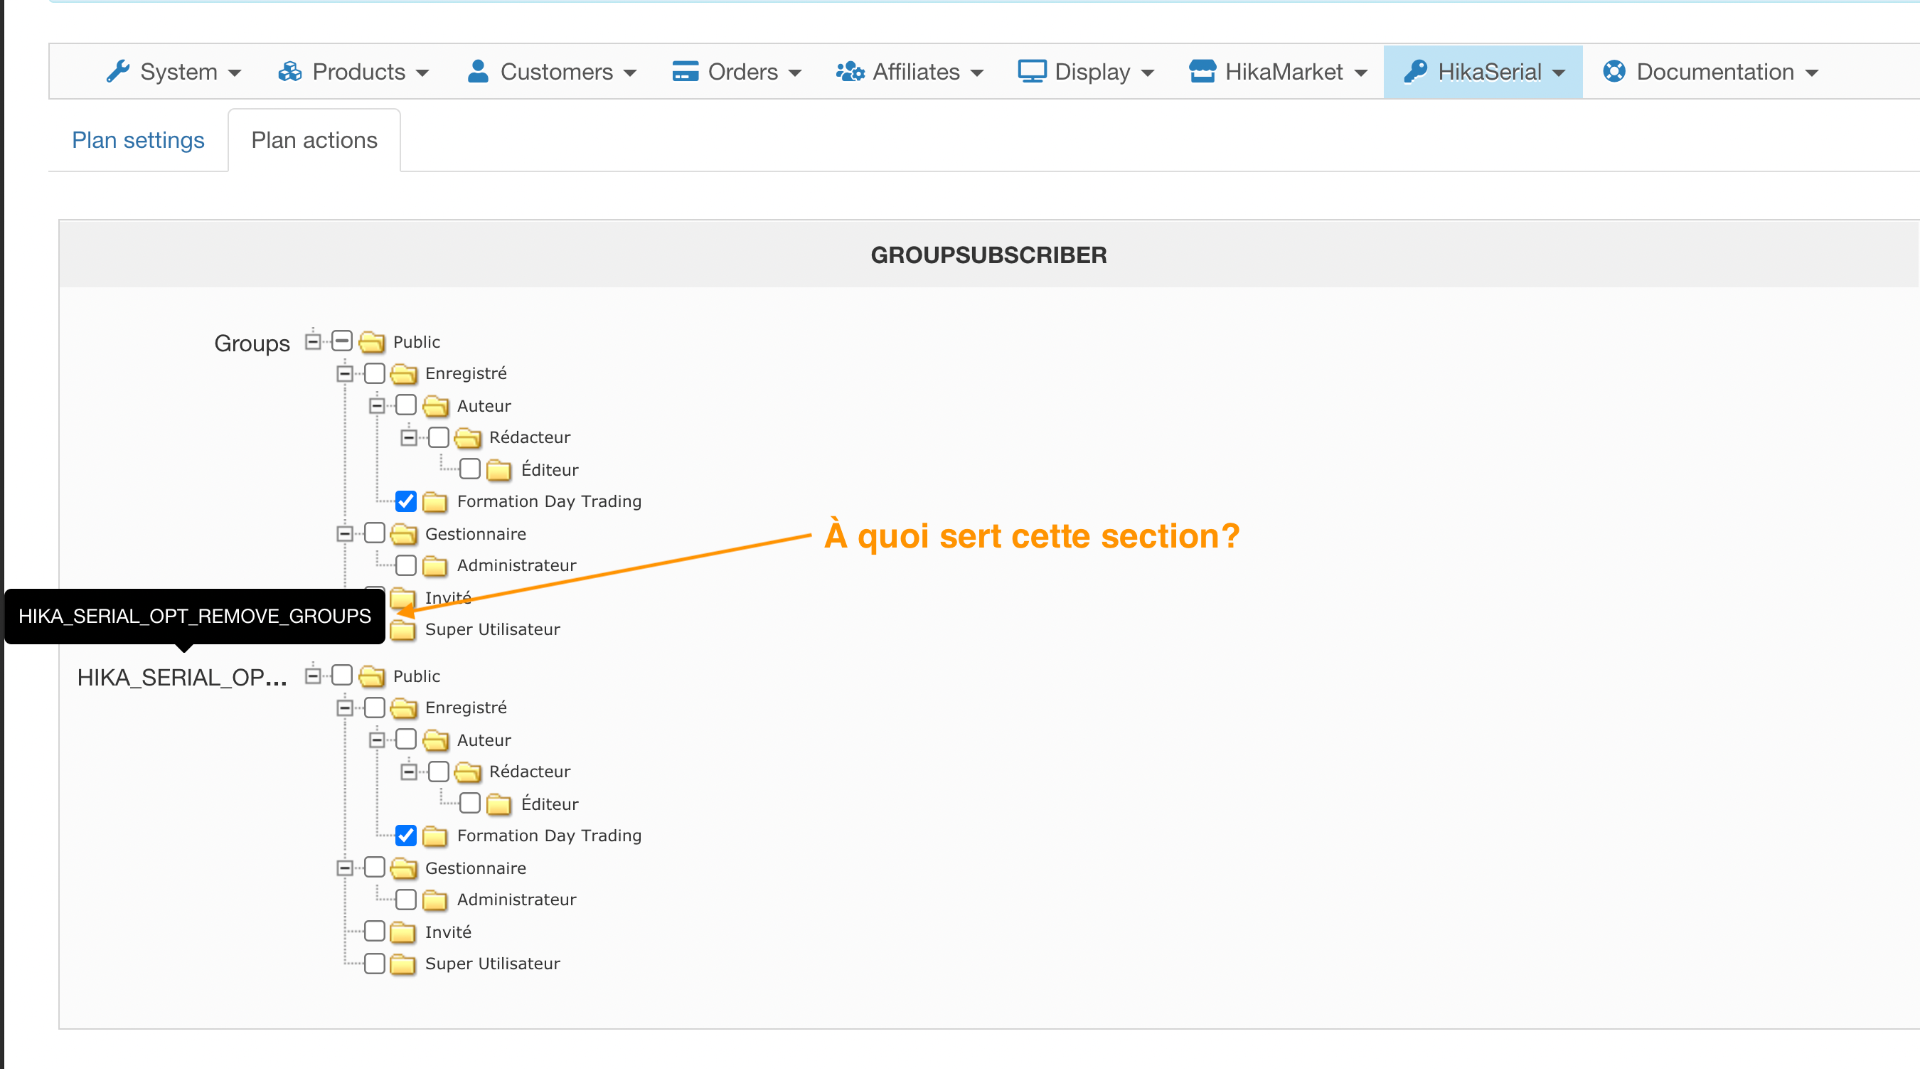Click the System wrench icon
The image size is (1920, 1069).
pos(118,71)
